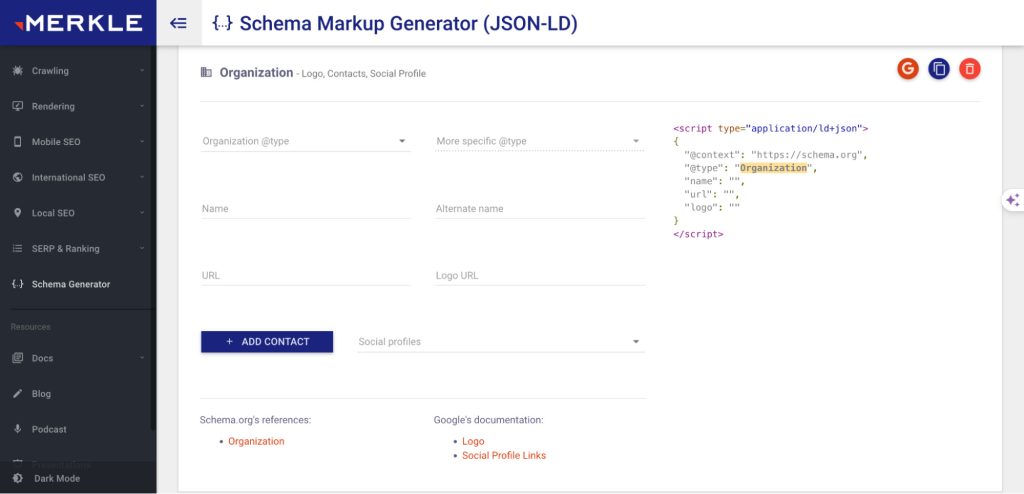Viewport: 1024px width, 494px height.
Task: Click the Google test button icon
Action: pos(907,69)
